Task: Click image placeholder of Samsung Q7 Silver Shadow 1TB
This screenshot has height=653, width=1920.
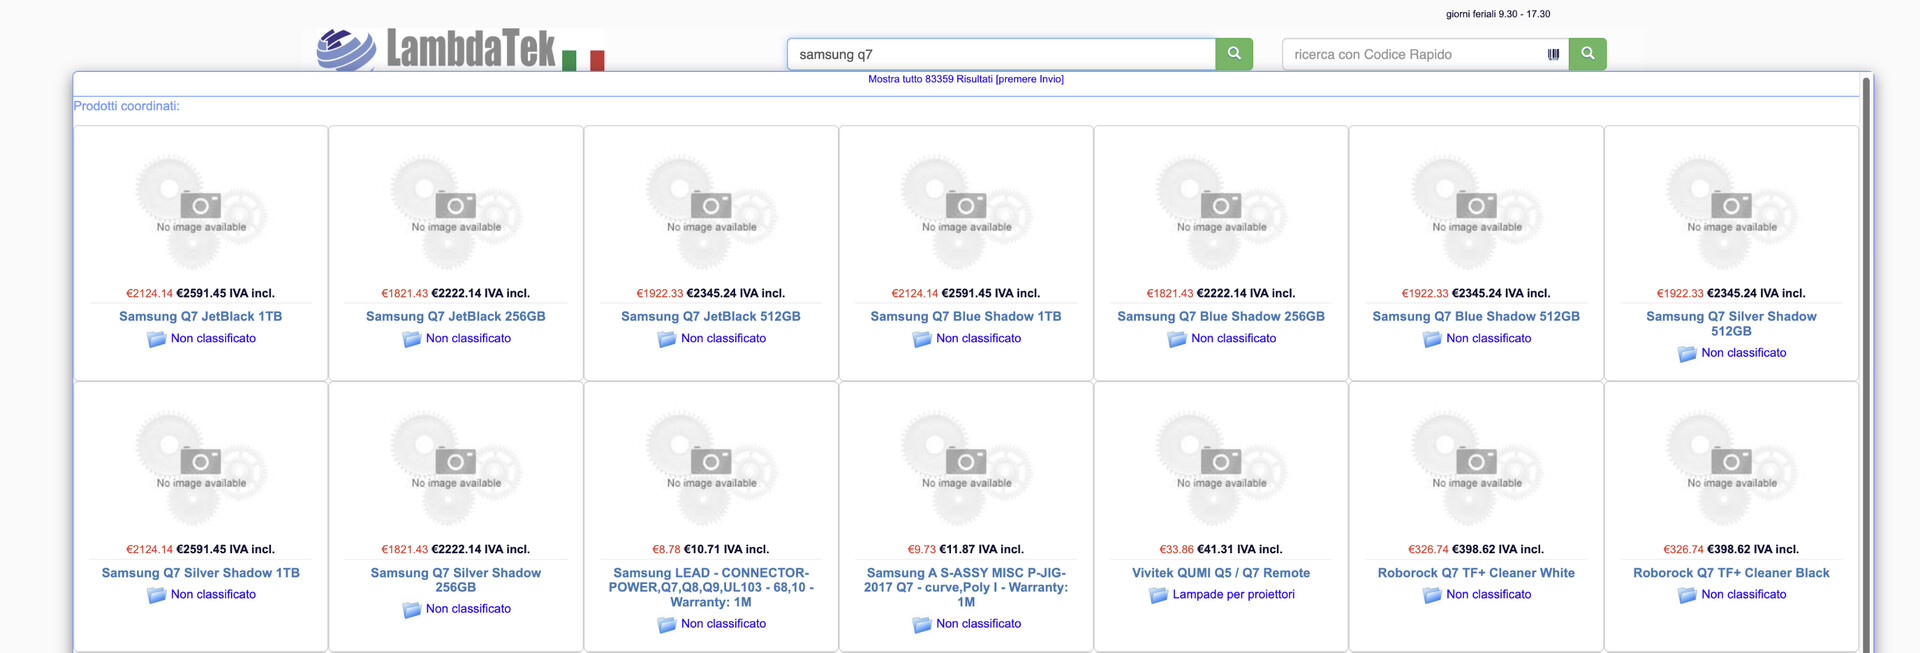Action: click(201, 468)
